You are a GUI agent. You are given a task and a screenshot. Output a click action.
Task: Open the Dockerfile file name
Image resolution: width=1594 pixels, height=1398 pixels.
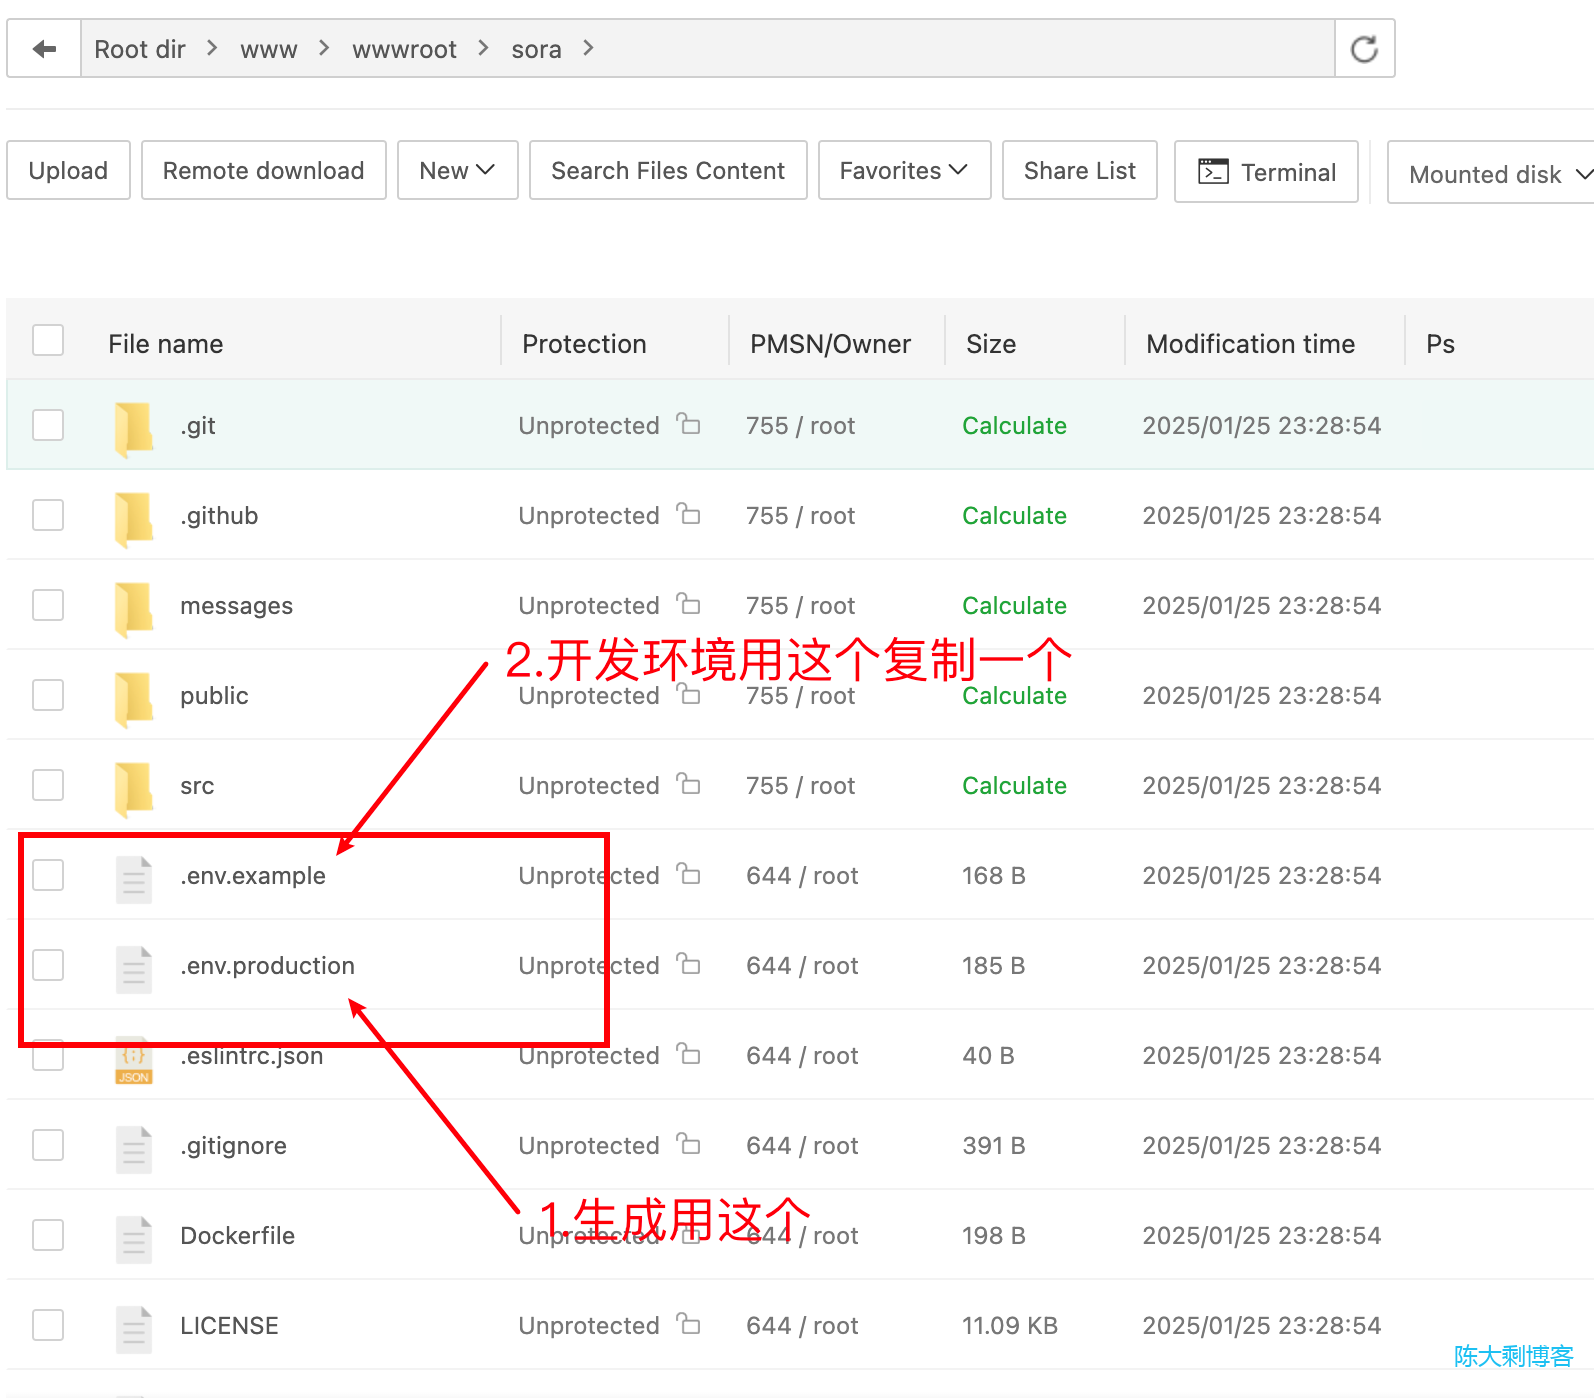click(237, 1236)
